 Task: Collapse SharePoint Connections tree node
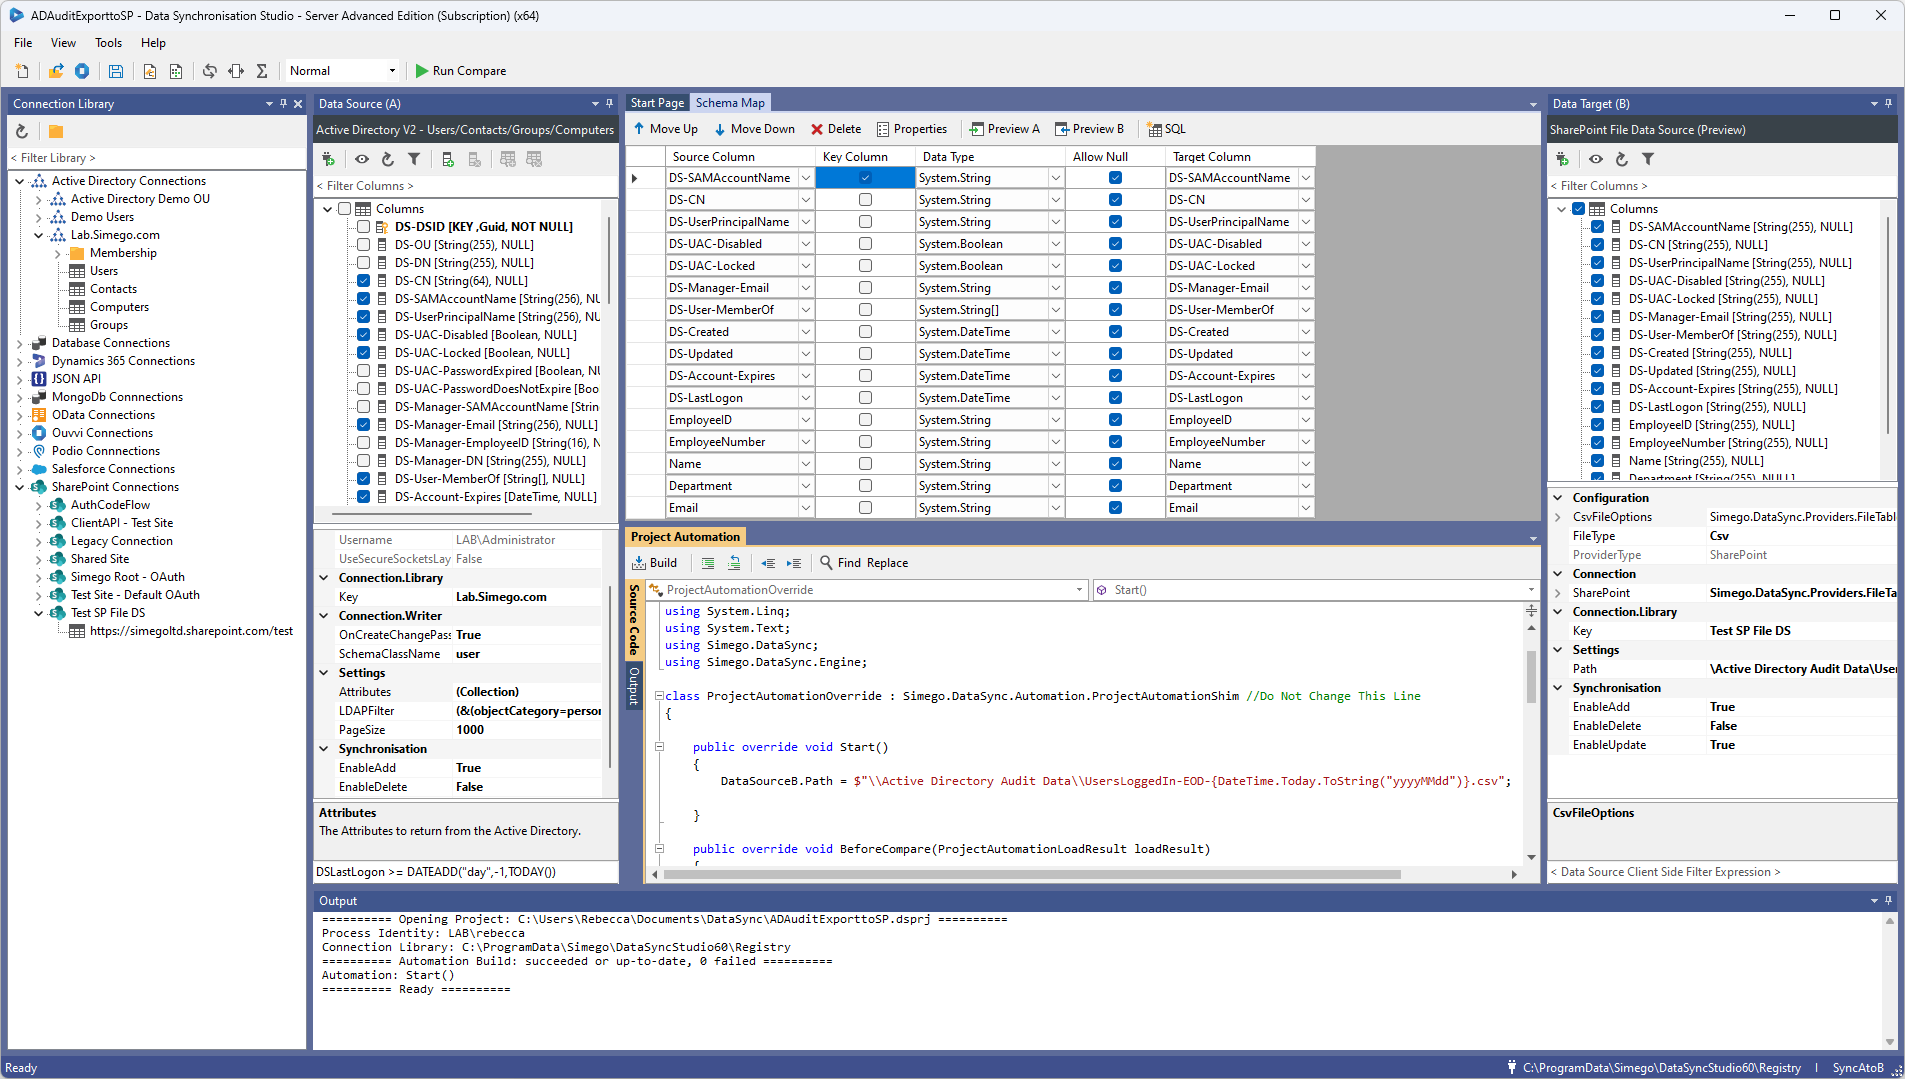[x=20, y=487]
